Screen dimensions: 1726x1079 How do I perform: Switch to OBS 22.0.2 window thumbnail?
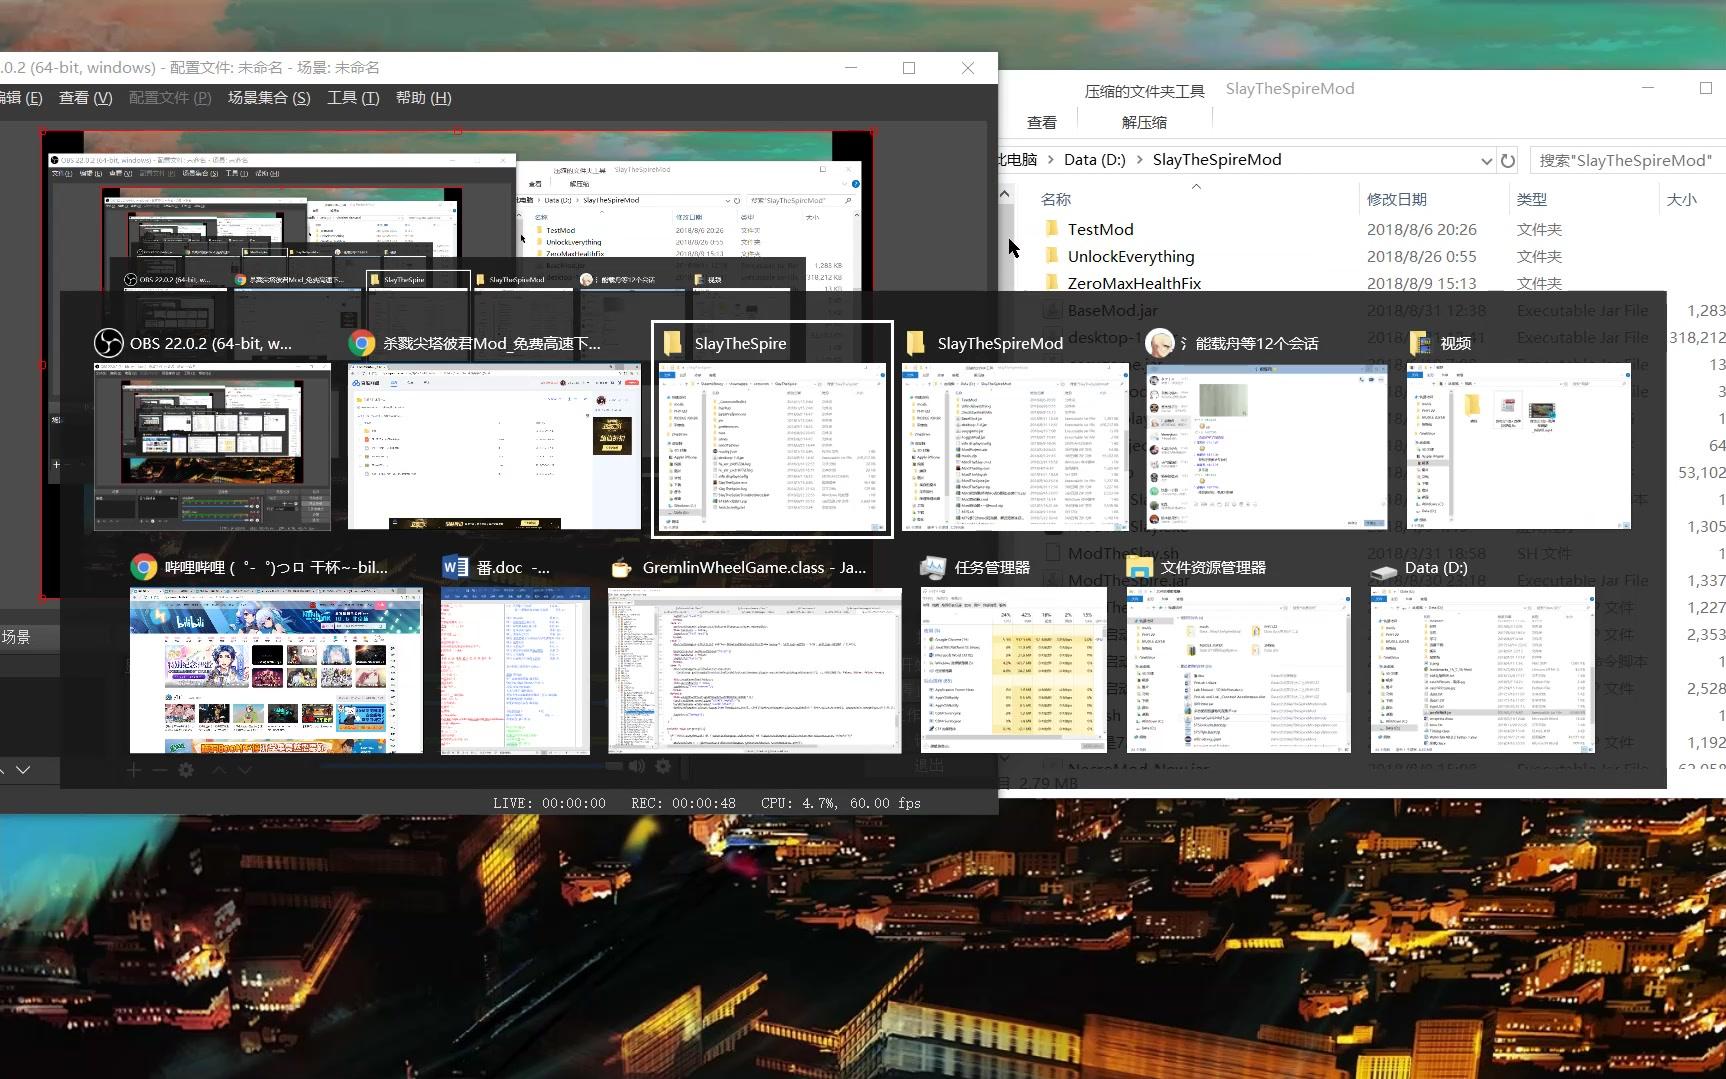(x=212, y=446)
